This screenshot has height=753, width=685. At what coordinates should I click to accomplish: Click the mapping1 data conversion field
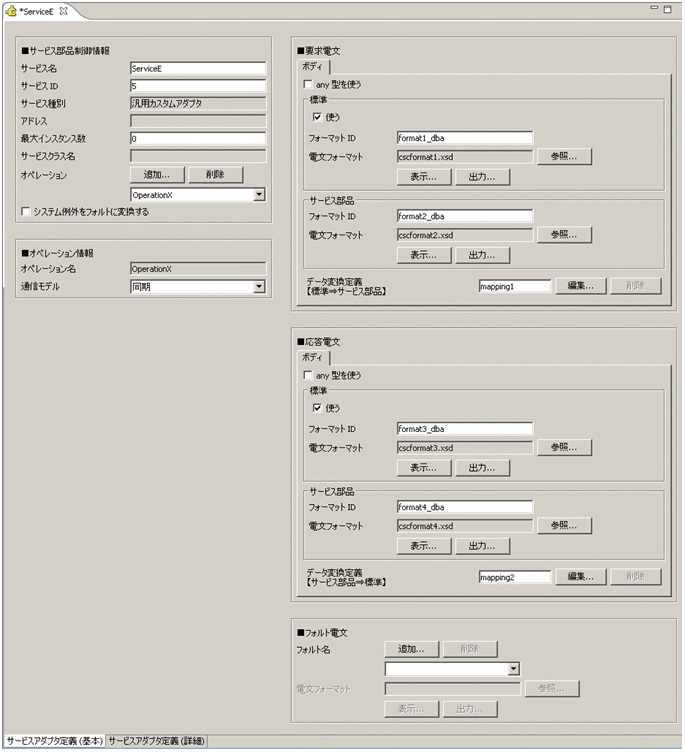coord(515,286)
